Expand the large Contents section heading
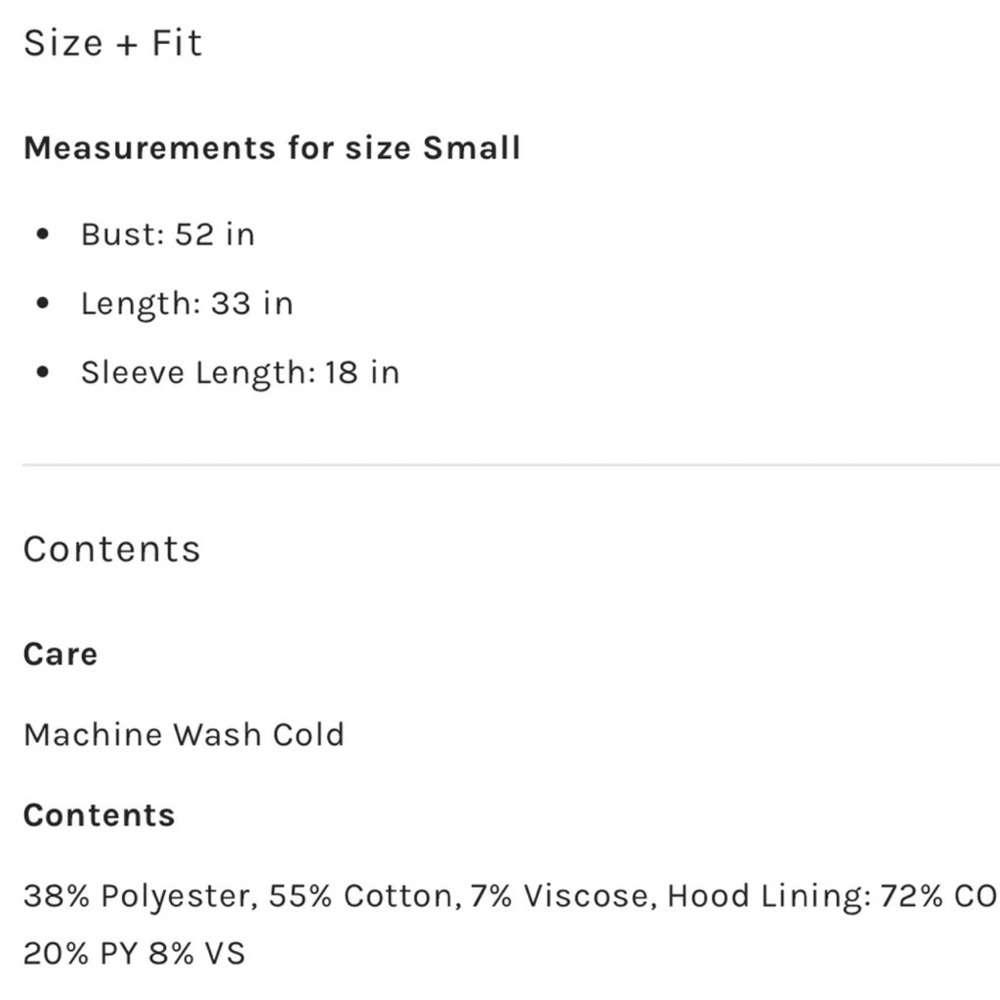 tap(112, 549)
